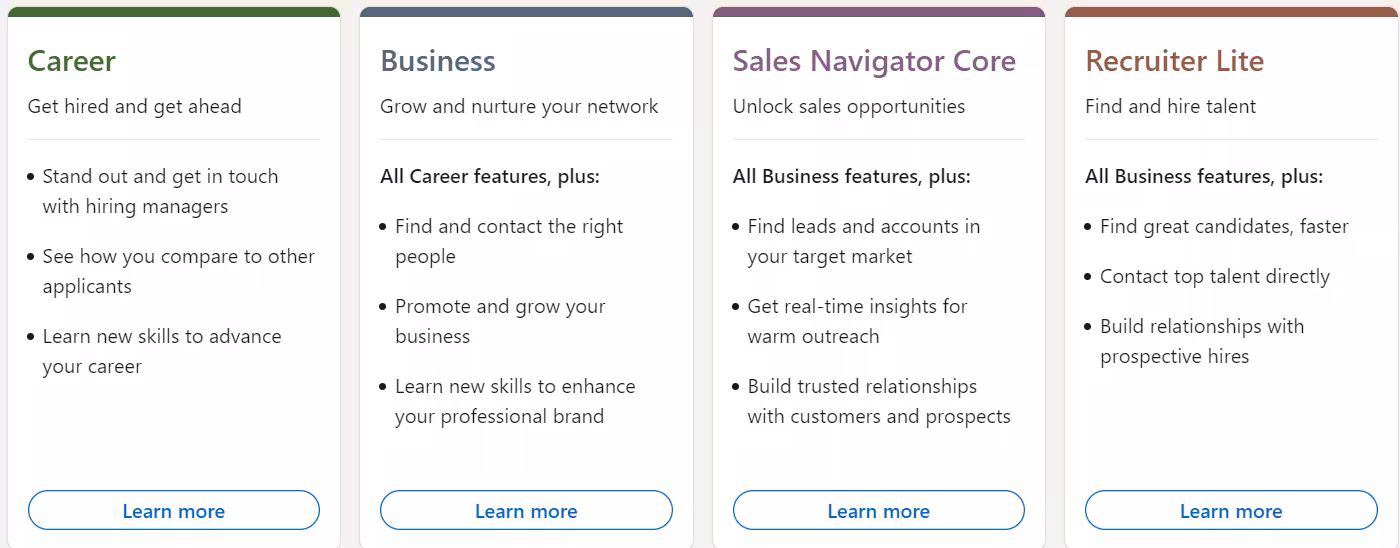Click "Contact top talent directly" bullet
The width and height of the screenshot is (1400, 548).
(x=1215, y=276)
